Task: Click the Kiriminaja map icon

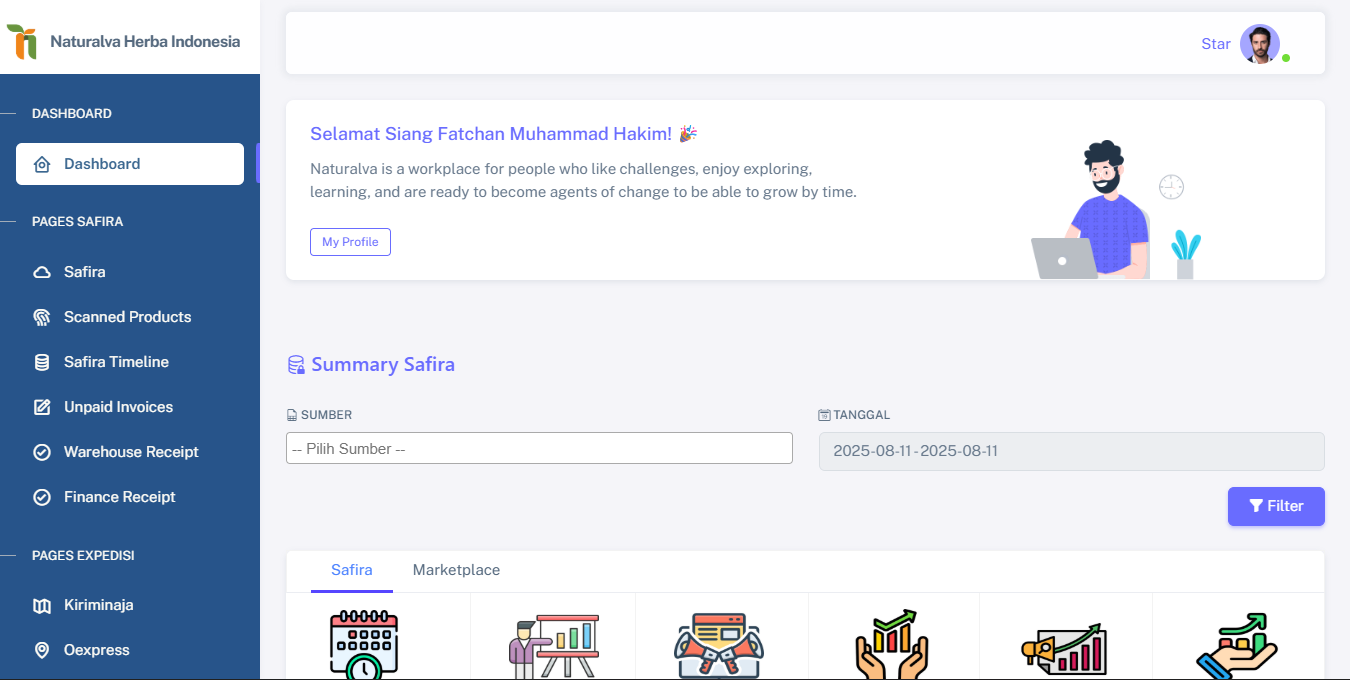Action: pos(42,605)
